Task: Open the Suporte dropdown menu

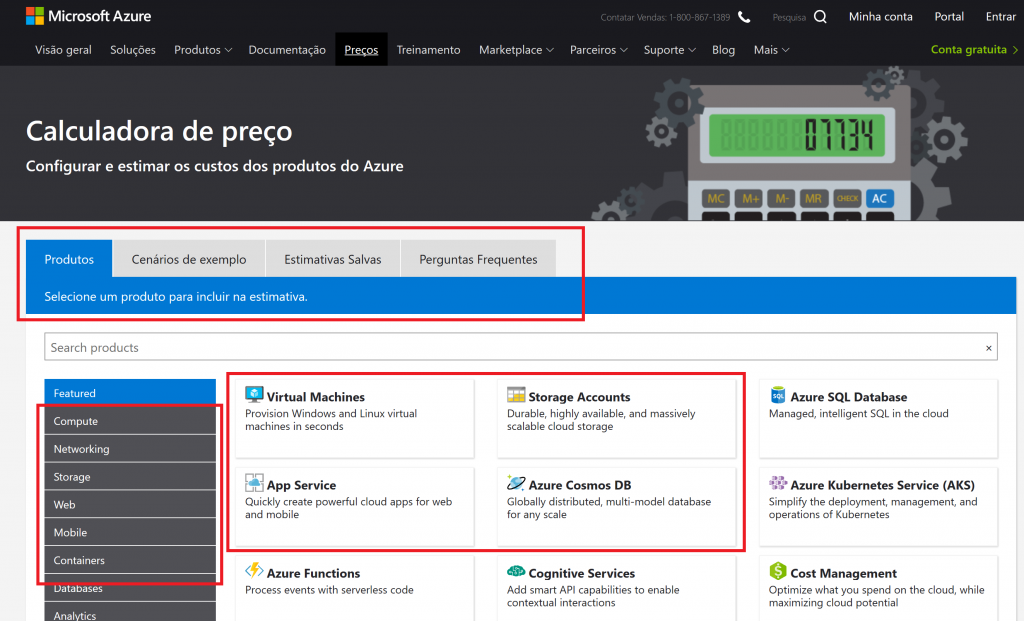Action: pyautogui.click(x=669, y=50)
